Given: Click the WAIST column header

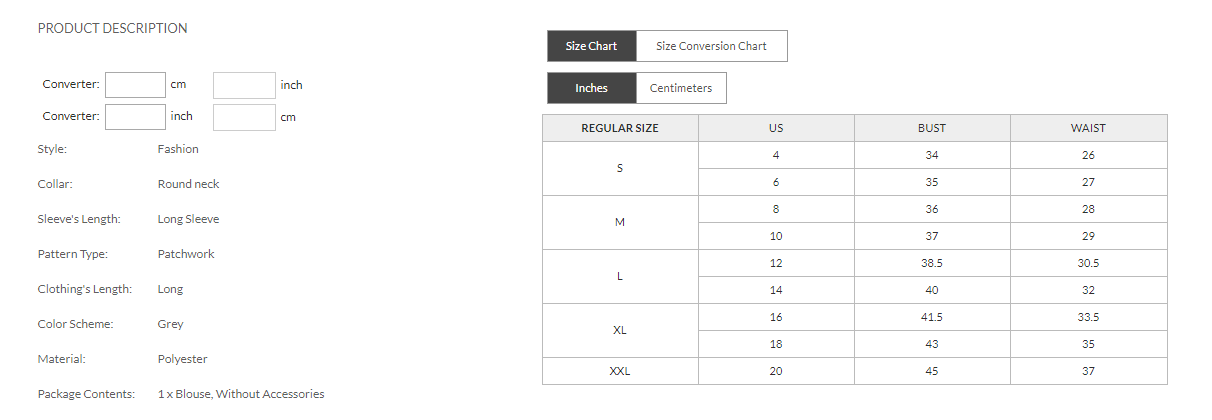Looking at the screenshot, I should [x=1088, y=128].
